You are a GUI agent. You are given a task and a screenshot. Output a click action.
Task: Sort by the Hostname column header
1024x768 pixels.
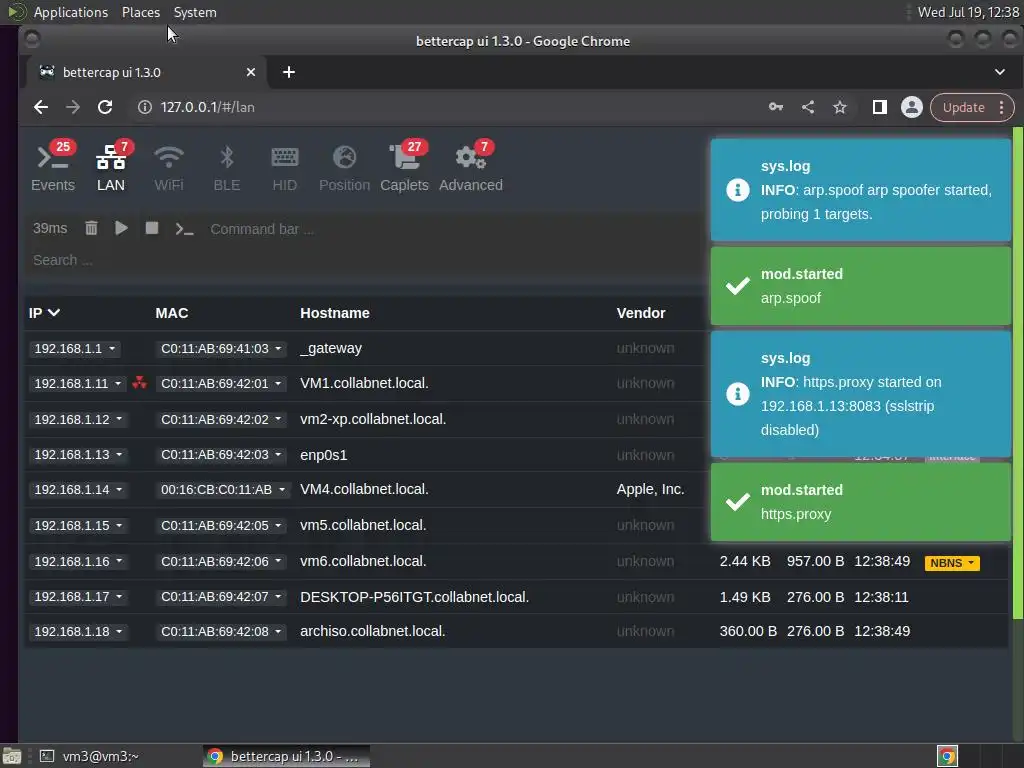(x=334, y=313)
